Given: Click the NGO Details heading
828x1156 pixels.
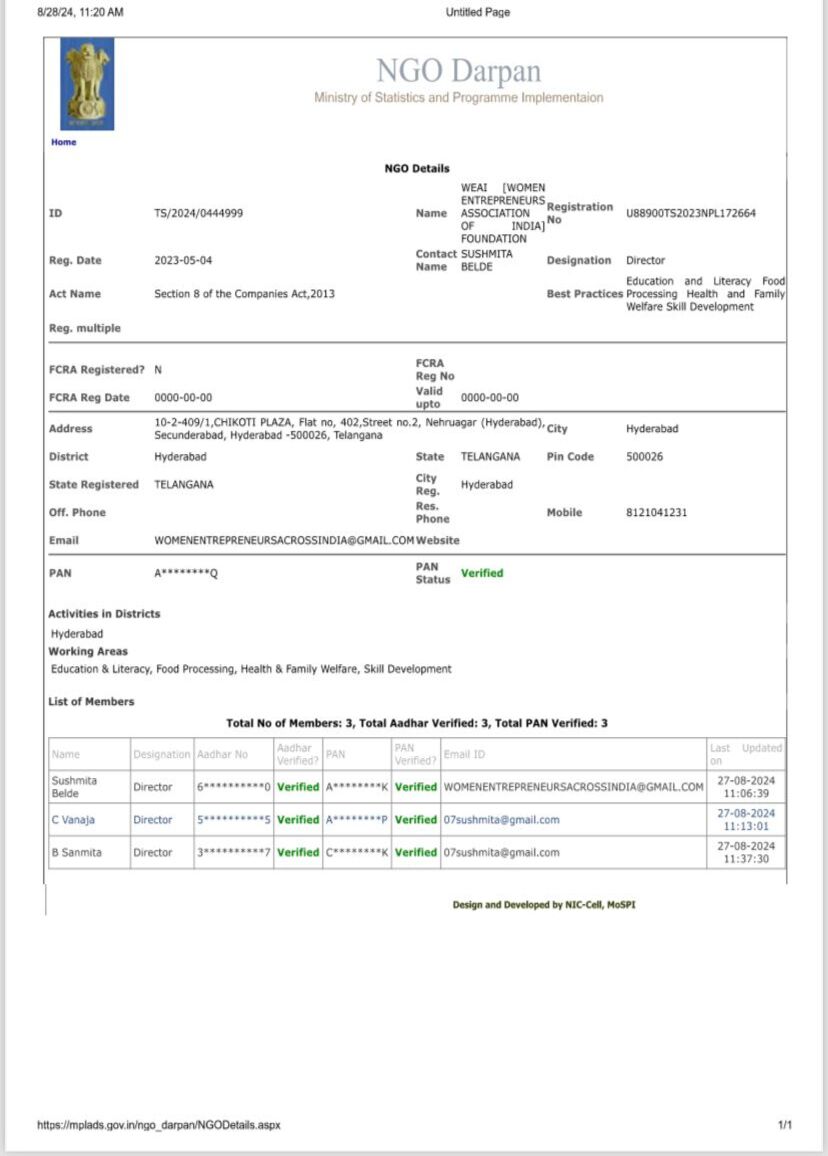Looking at the screenshot, I should tap(417, 168).
